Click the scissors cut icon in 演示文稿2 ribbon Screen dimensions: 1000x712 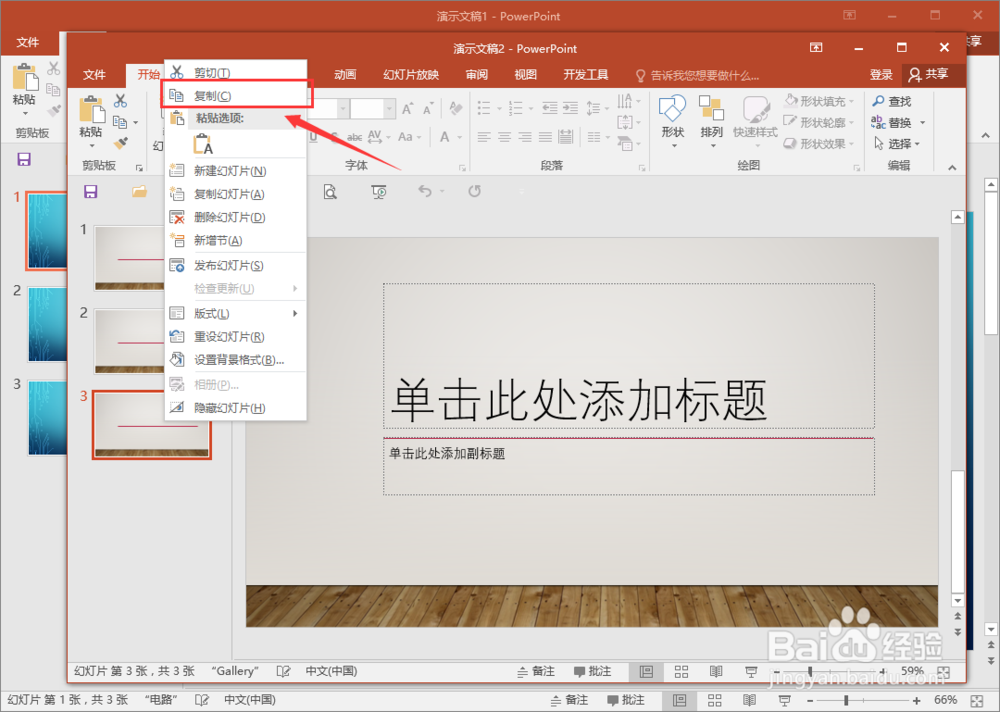pyautogui.click(x=121, y=101)
